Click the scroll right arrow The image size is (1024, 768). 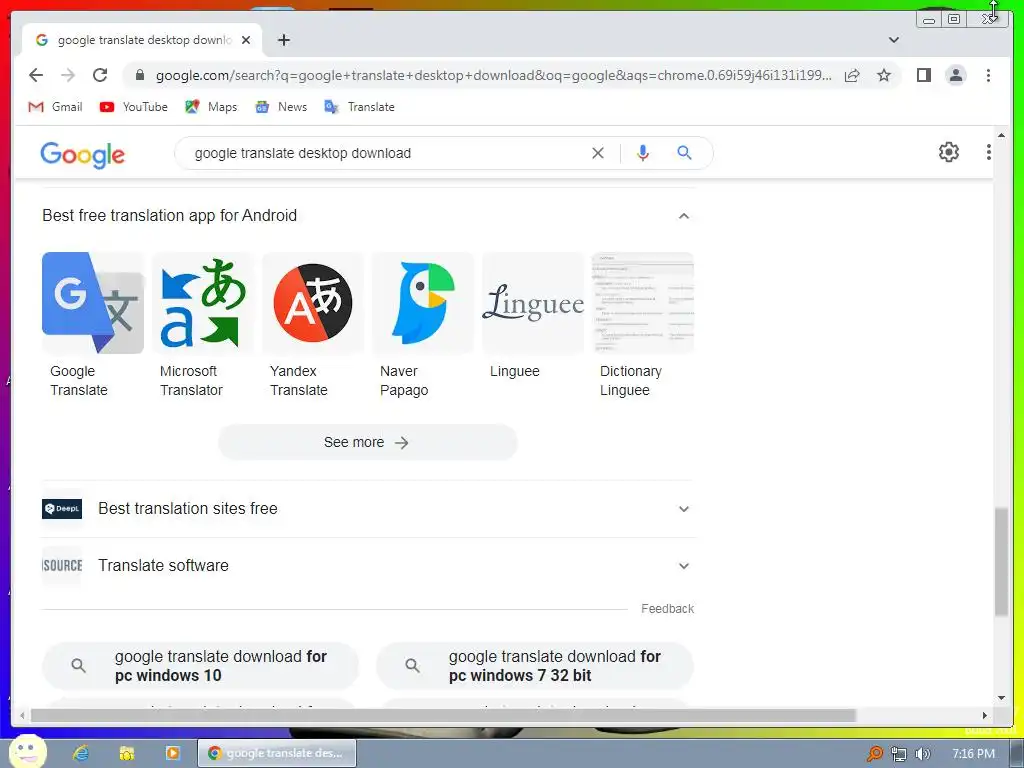(985, 716)
